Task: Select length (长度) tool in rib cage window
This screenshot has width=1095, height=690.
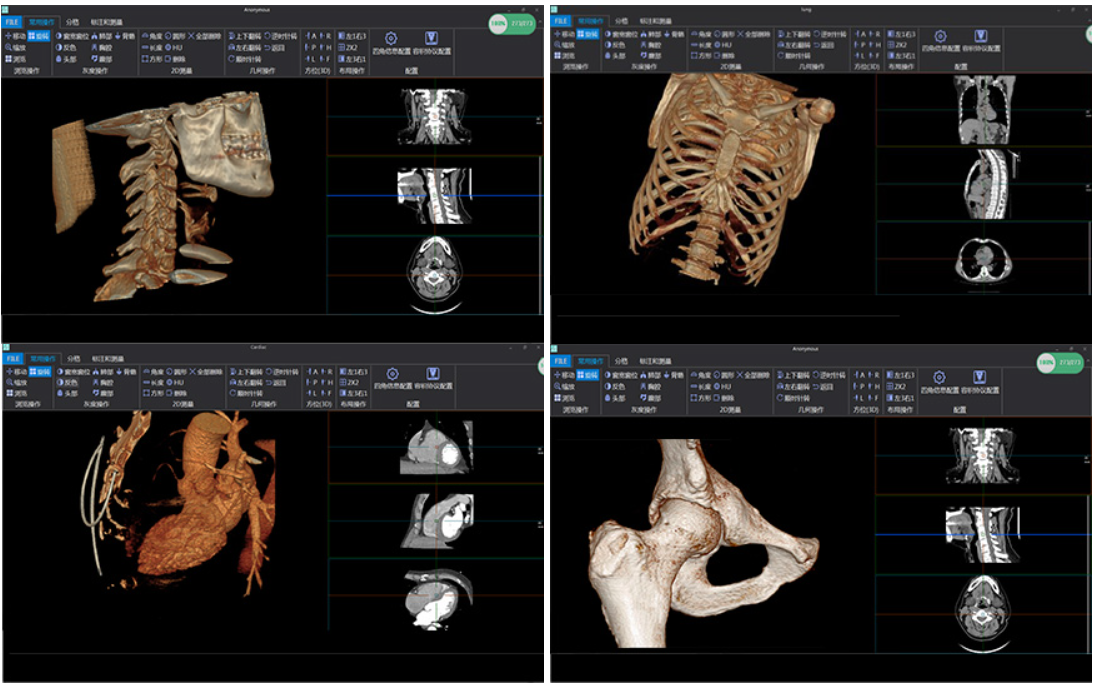Action: click(x=700, y=45)
